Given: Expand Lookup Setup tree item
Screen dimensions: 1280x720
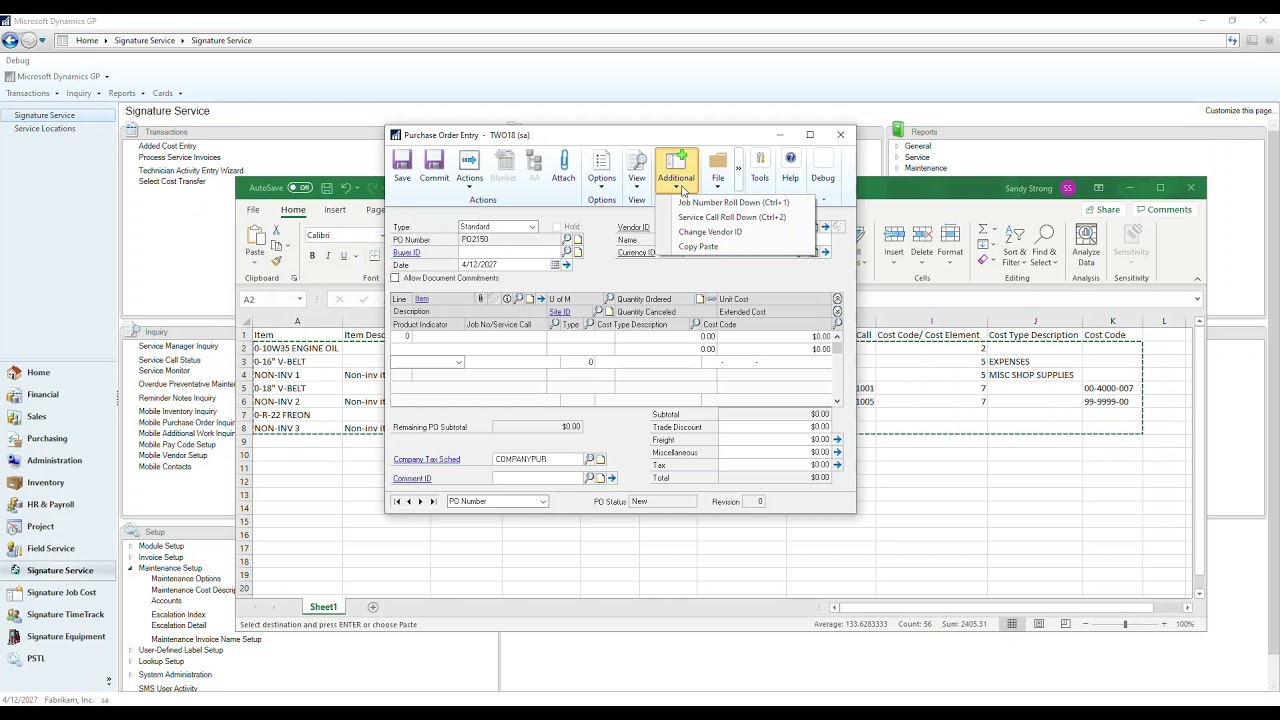Looking at the screenshot, I should point(131,661).
